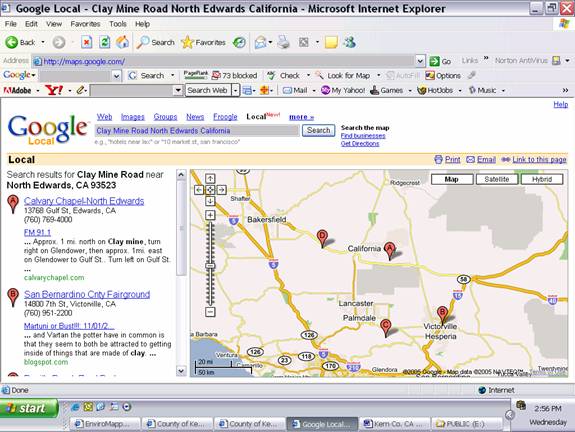Click the map recenter icon

click(x=210, y=190)
